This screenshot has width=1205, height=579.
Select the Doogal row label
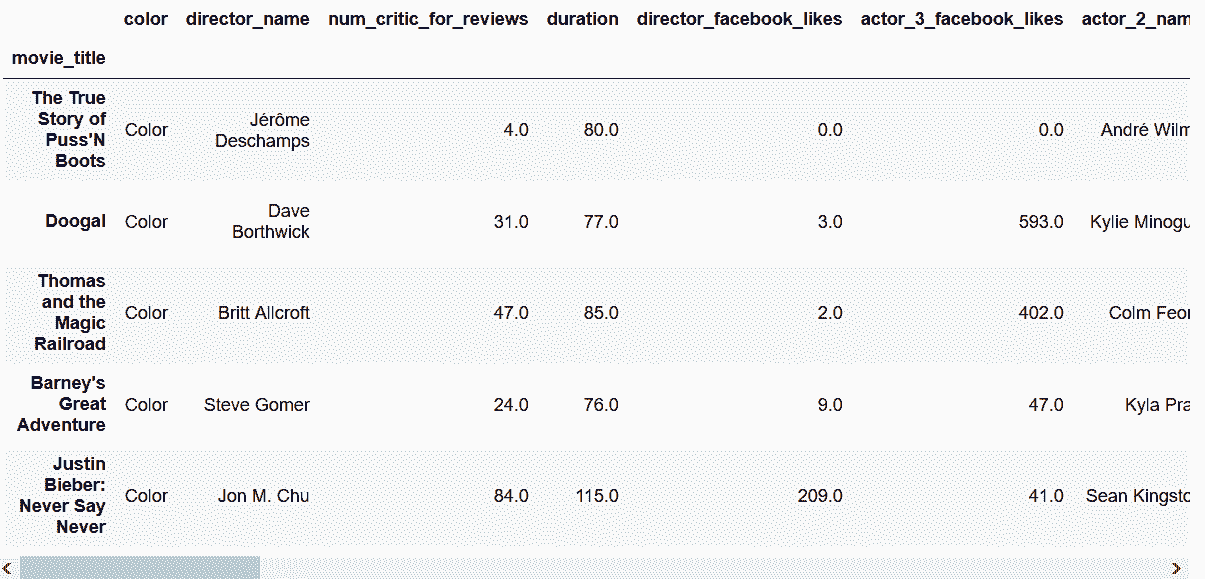tap(75, 221)
